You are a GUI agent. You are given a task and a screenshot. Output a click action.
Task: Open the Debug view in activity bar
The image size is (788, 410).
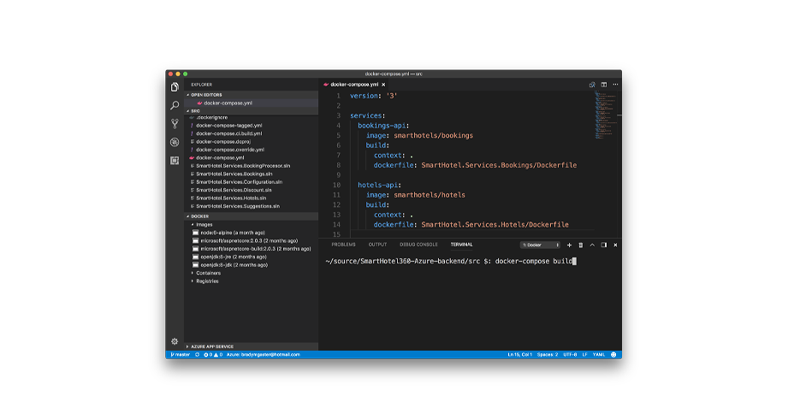tap(174, 142)
